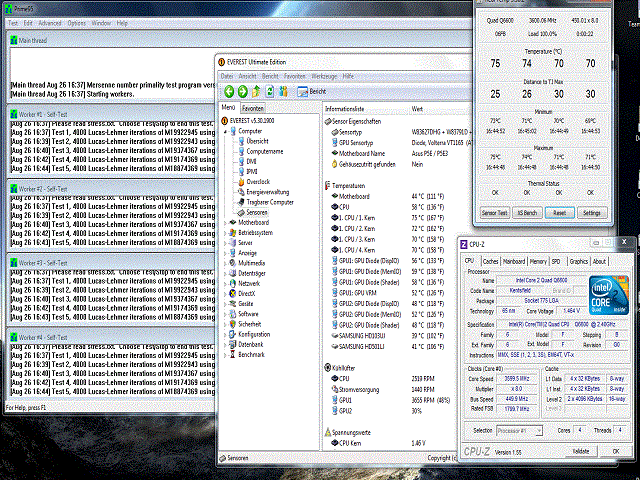Image resolution: width=640 pixels, height=480 pixels.
Task: Open the Test menu in Prime95
Action: pyautogui.click(x=13, y=23)
